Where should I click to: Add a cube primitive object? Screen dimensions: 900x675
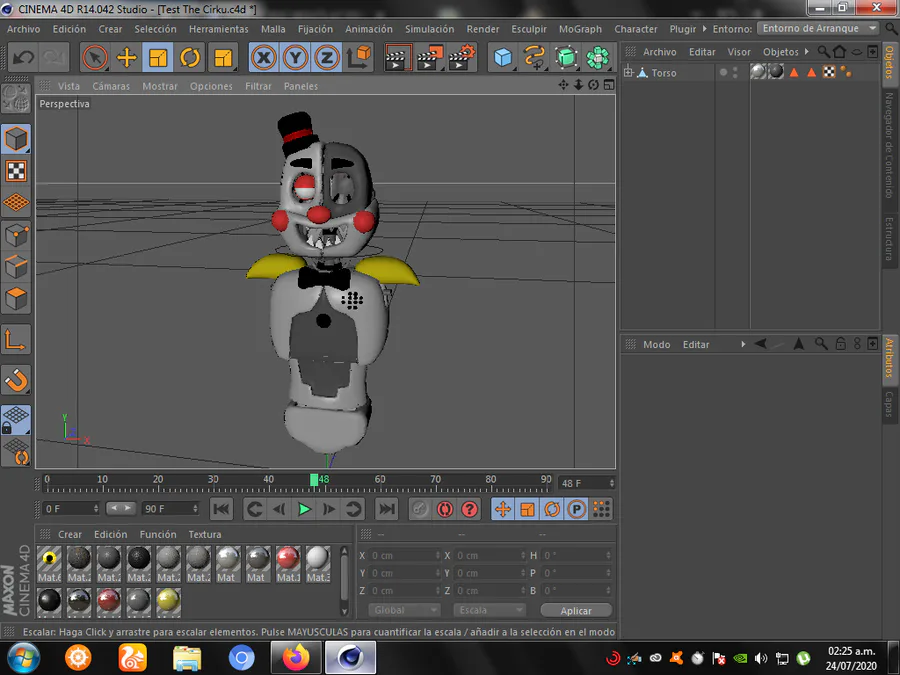click(503, 58)
